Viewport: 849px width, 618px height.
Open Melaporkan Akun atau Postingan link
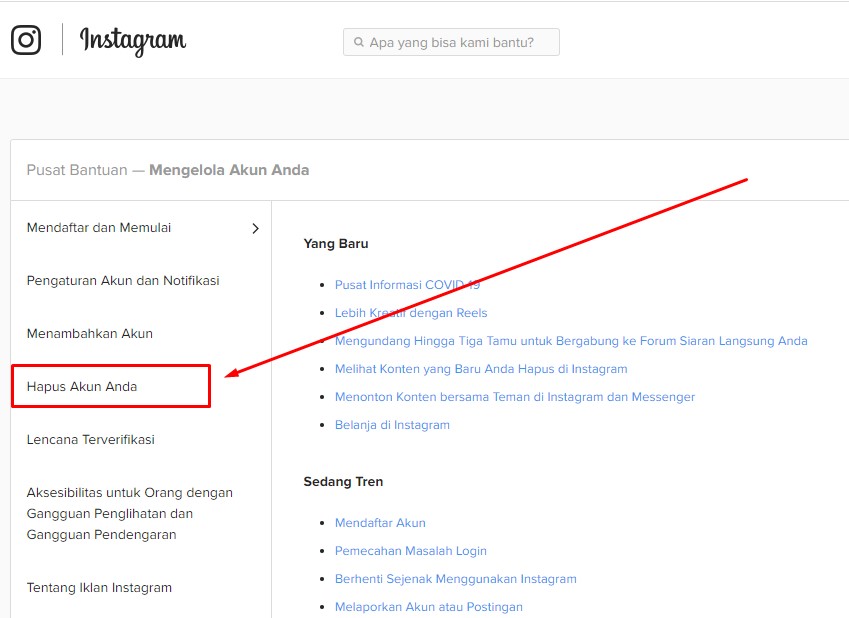(429, 607)
